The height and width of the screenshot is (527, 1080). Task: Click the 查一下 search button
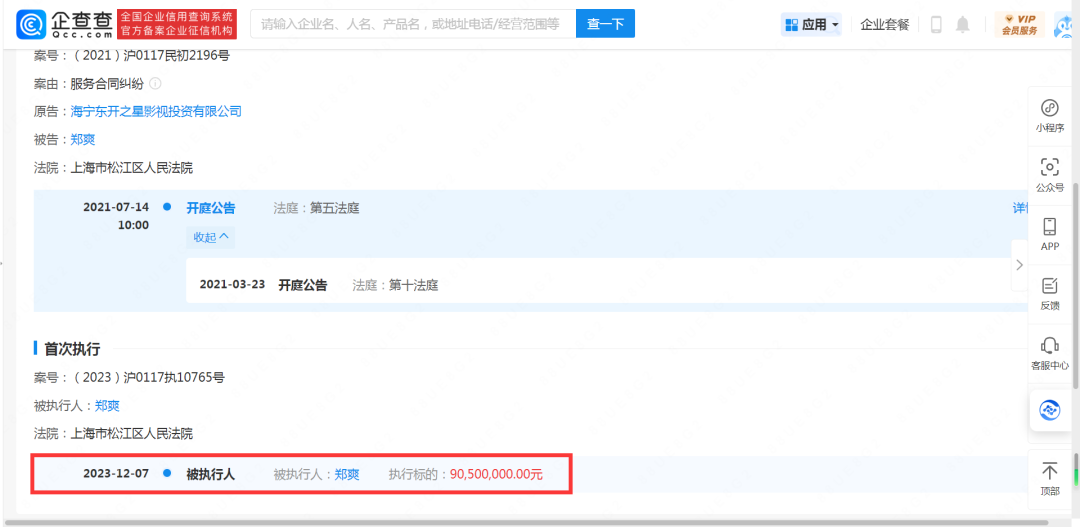pos(605,24)
